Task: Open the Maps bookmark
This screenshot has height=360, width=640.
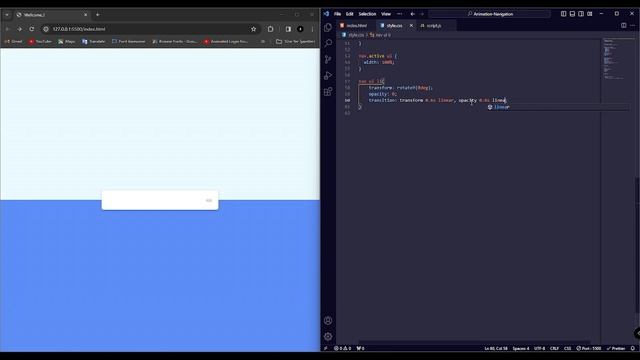Action: tap(67, 41)
